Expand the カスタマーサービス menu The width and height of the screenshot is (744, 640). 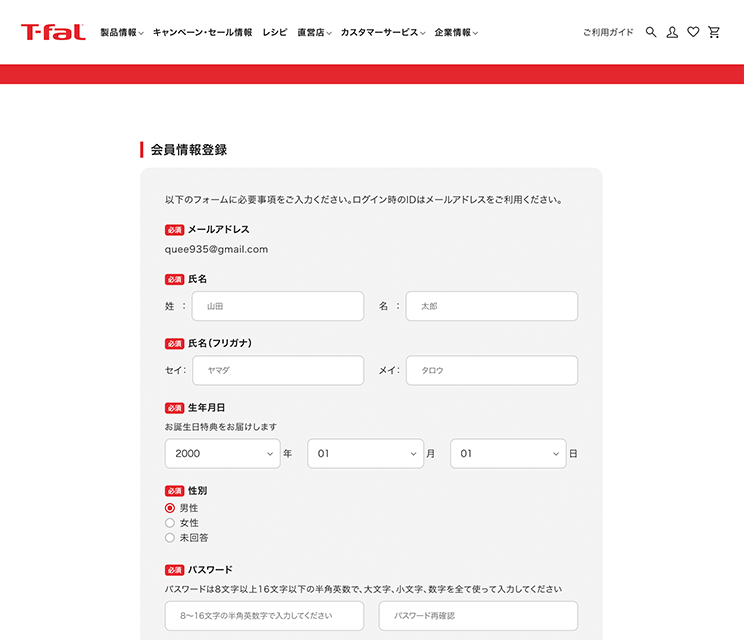[383, 33]
